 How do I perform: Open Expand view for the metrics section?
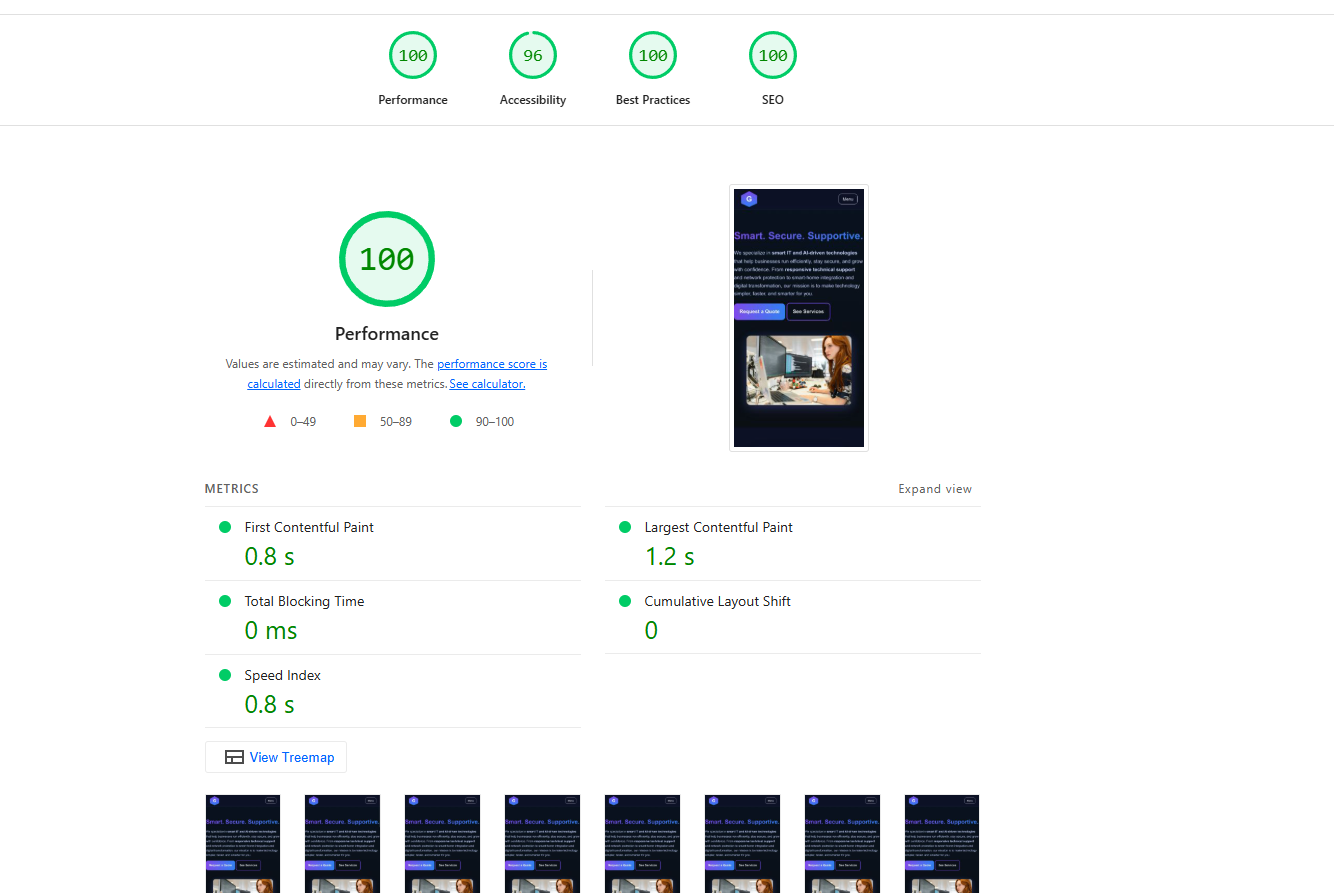(935, 488)
